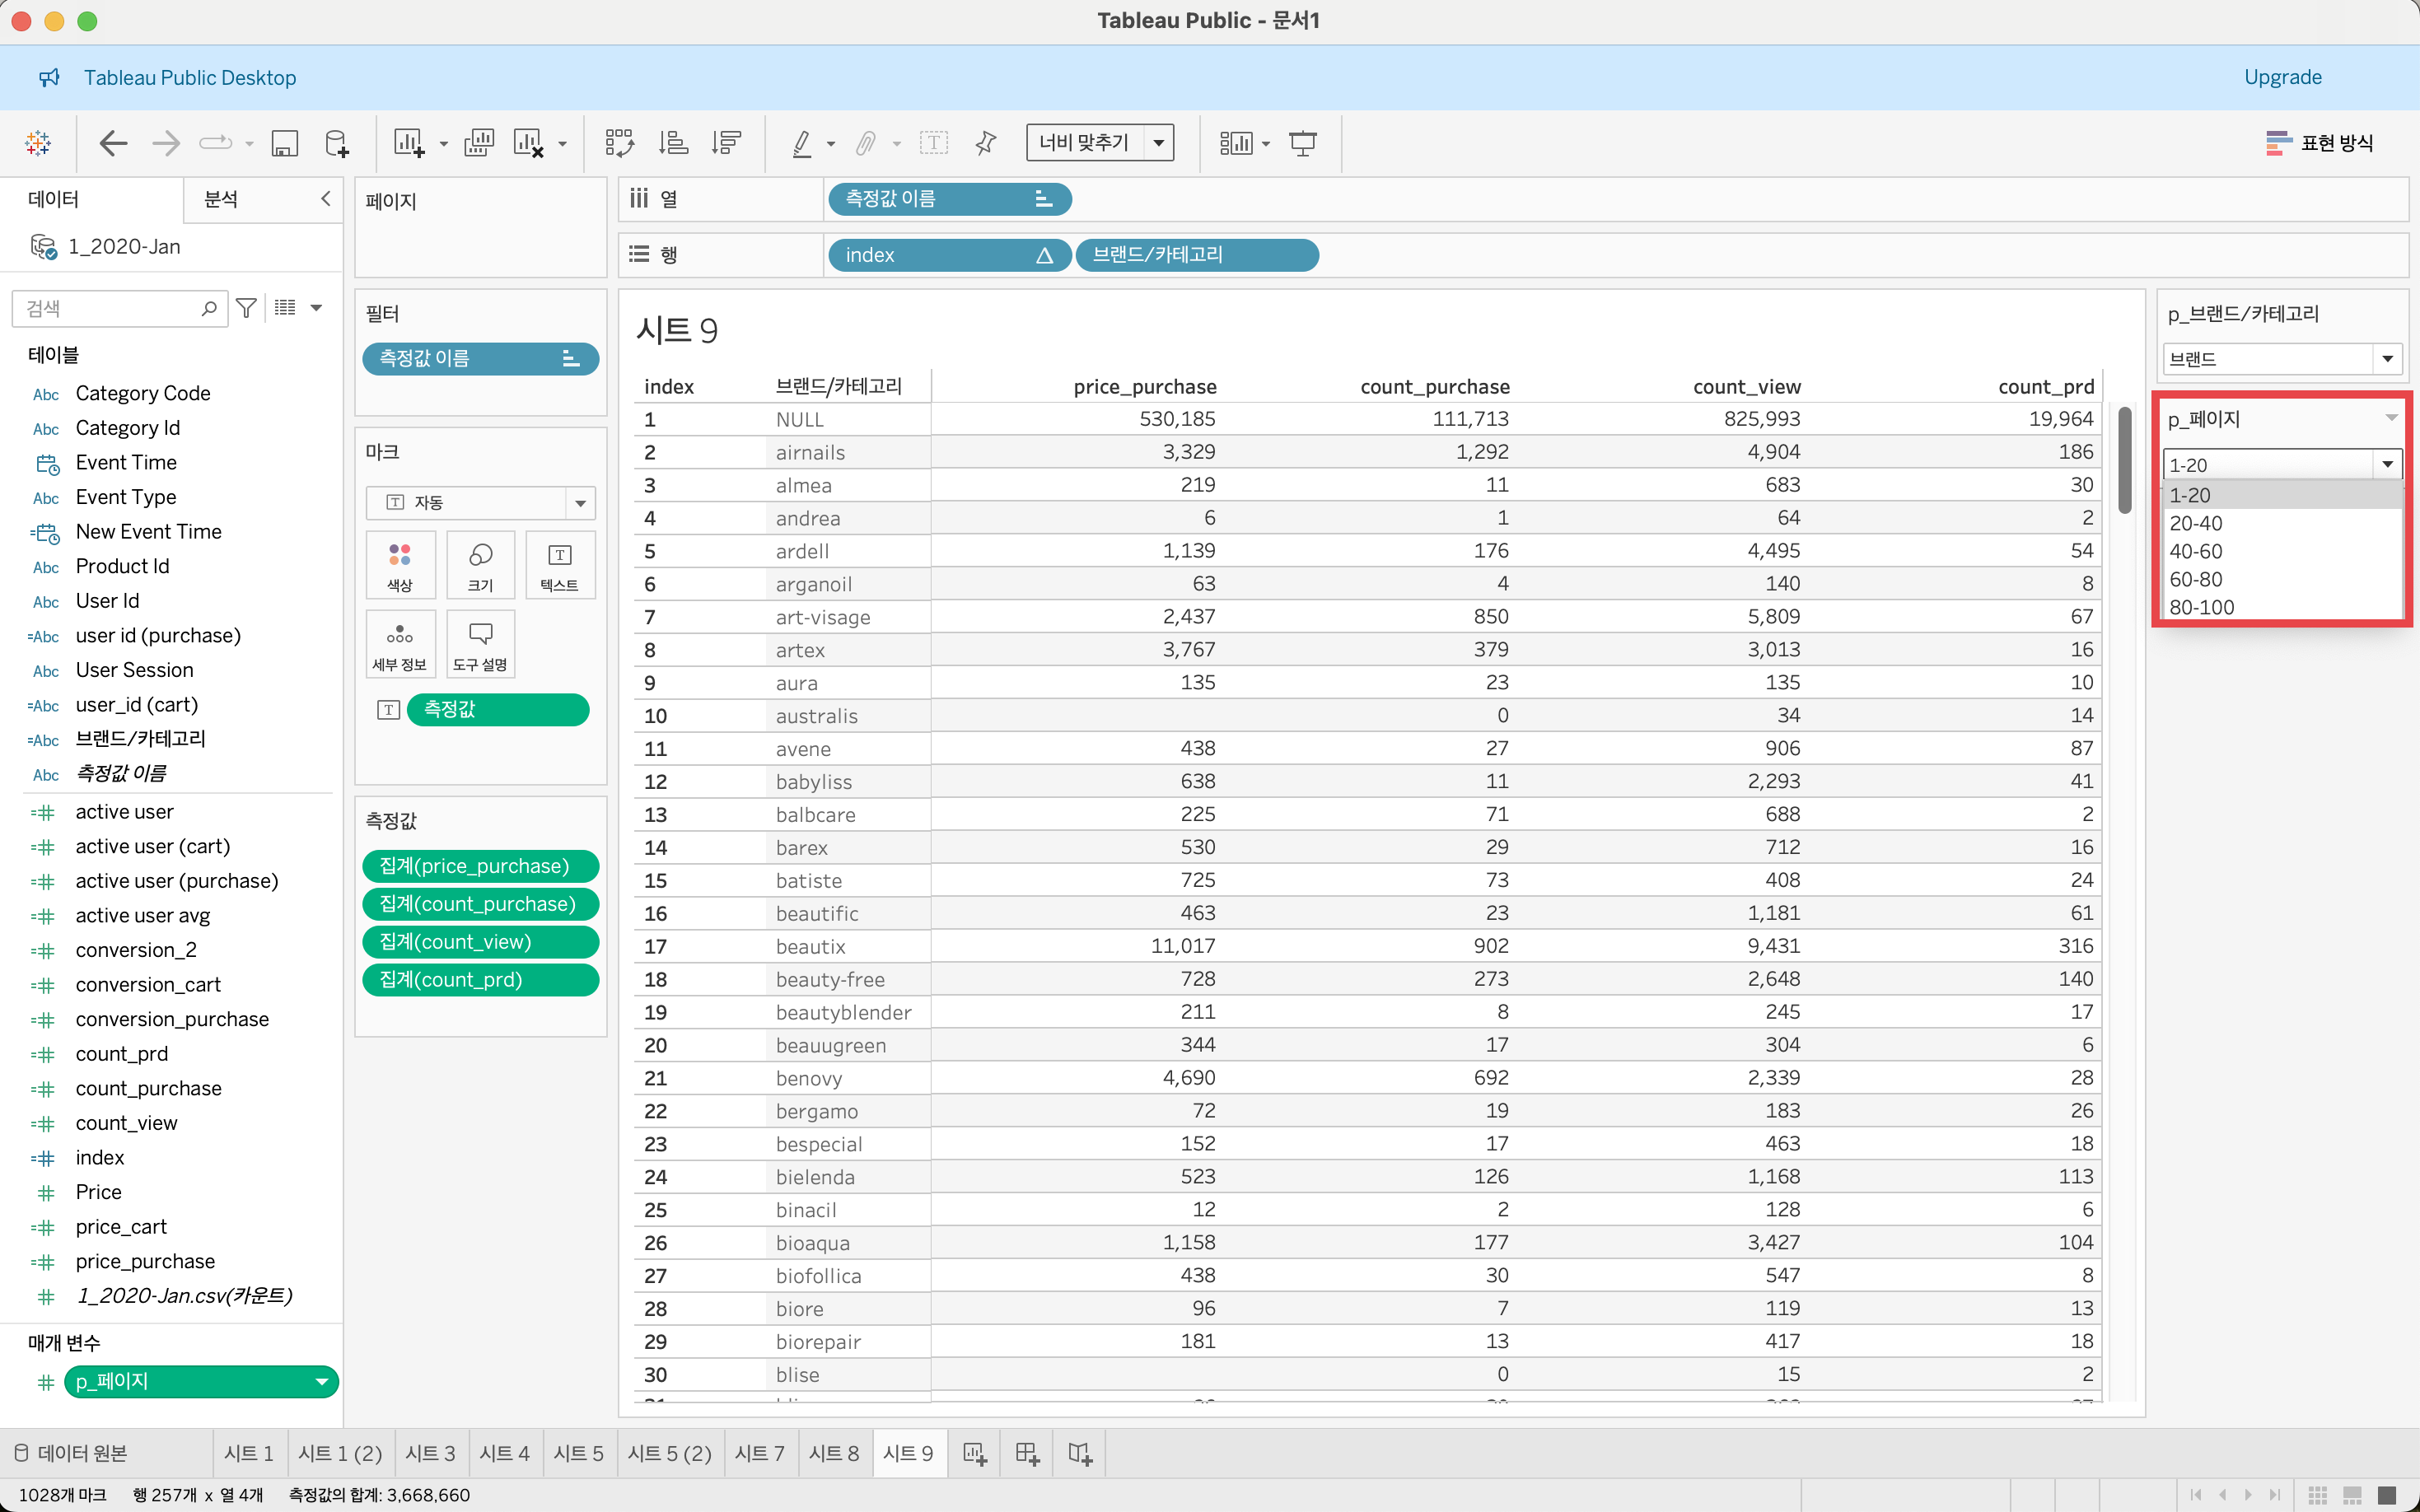Switch to the 시트 5 tab
The width and height of the screenshot is (2420, 1512).
[578, 1453]
